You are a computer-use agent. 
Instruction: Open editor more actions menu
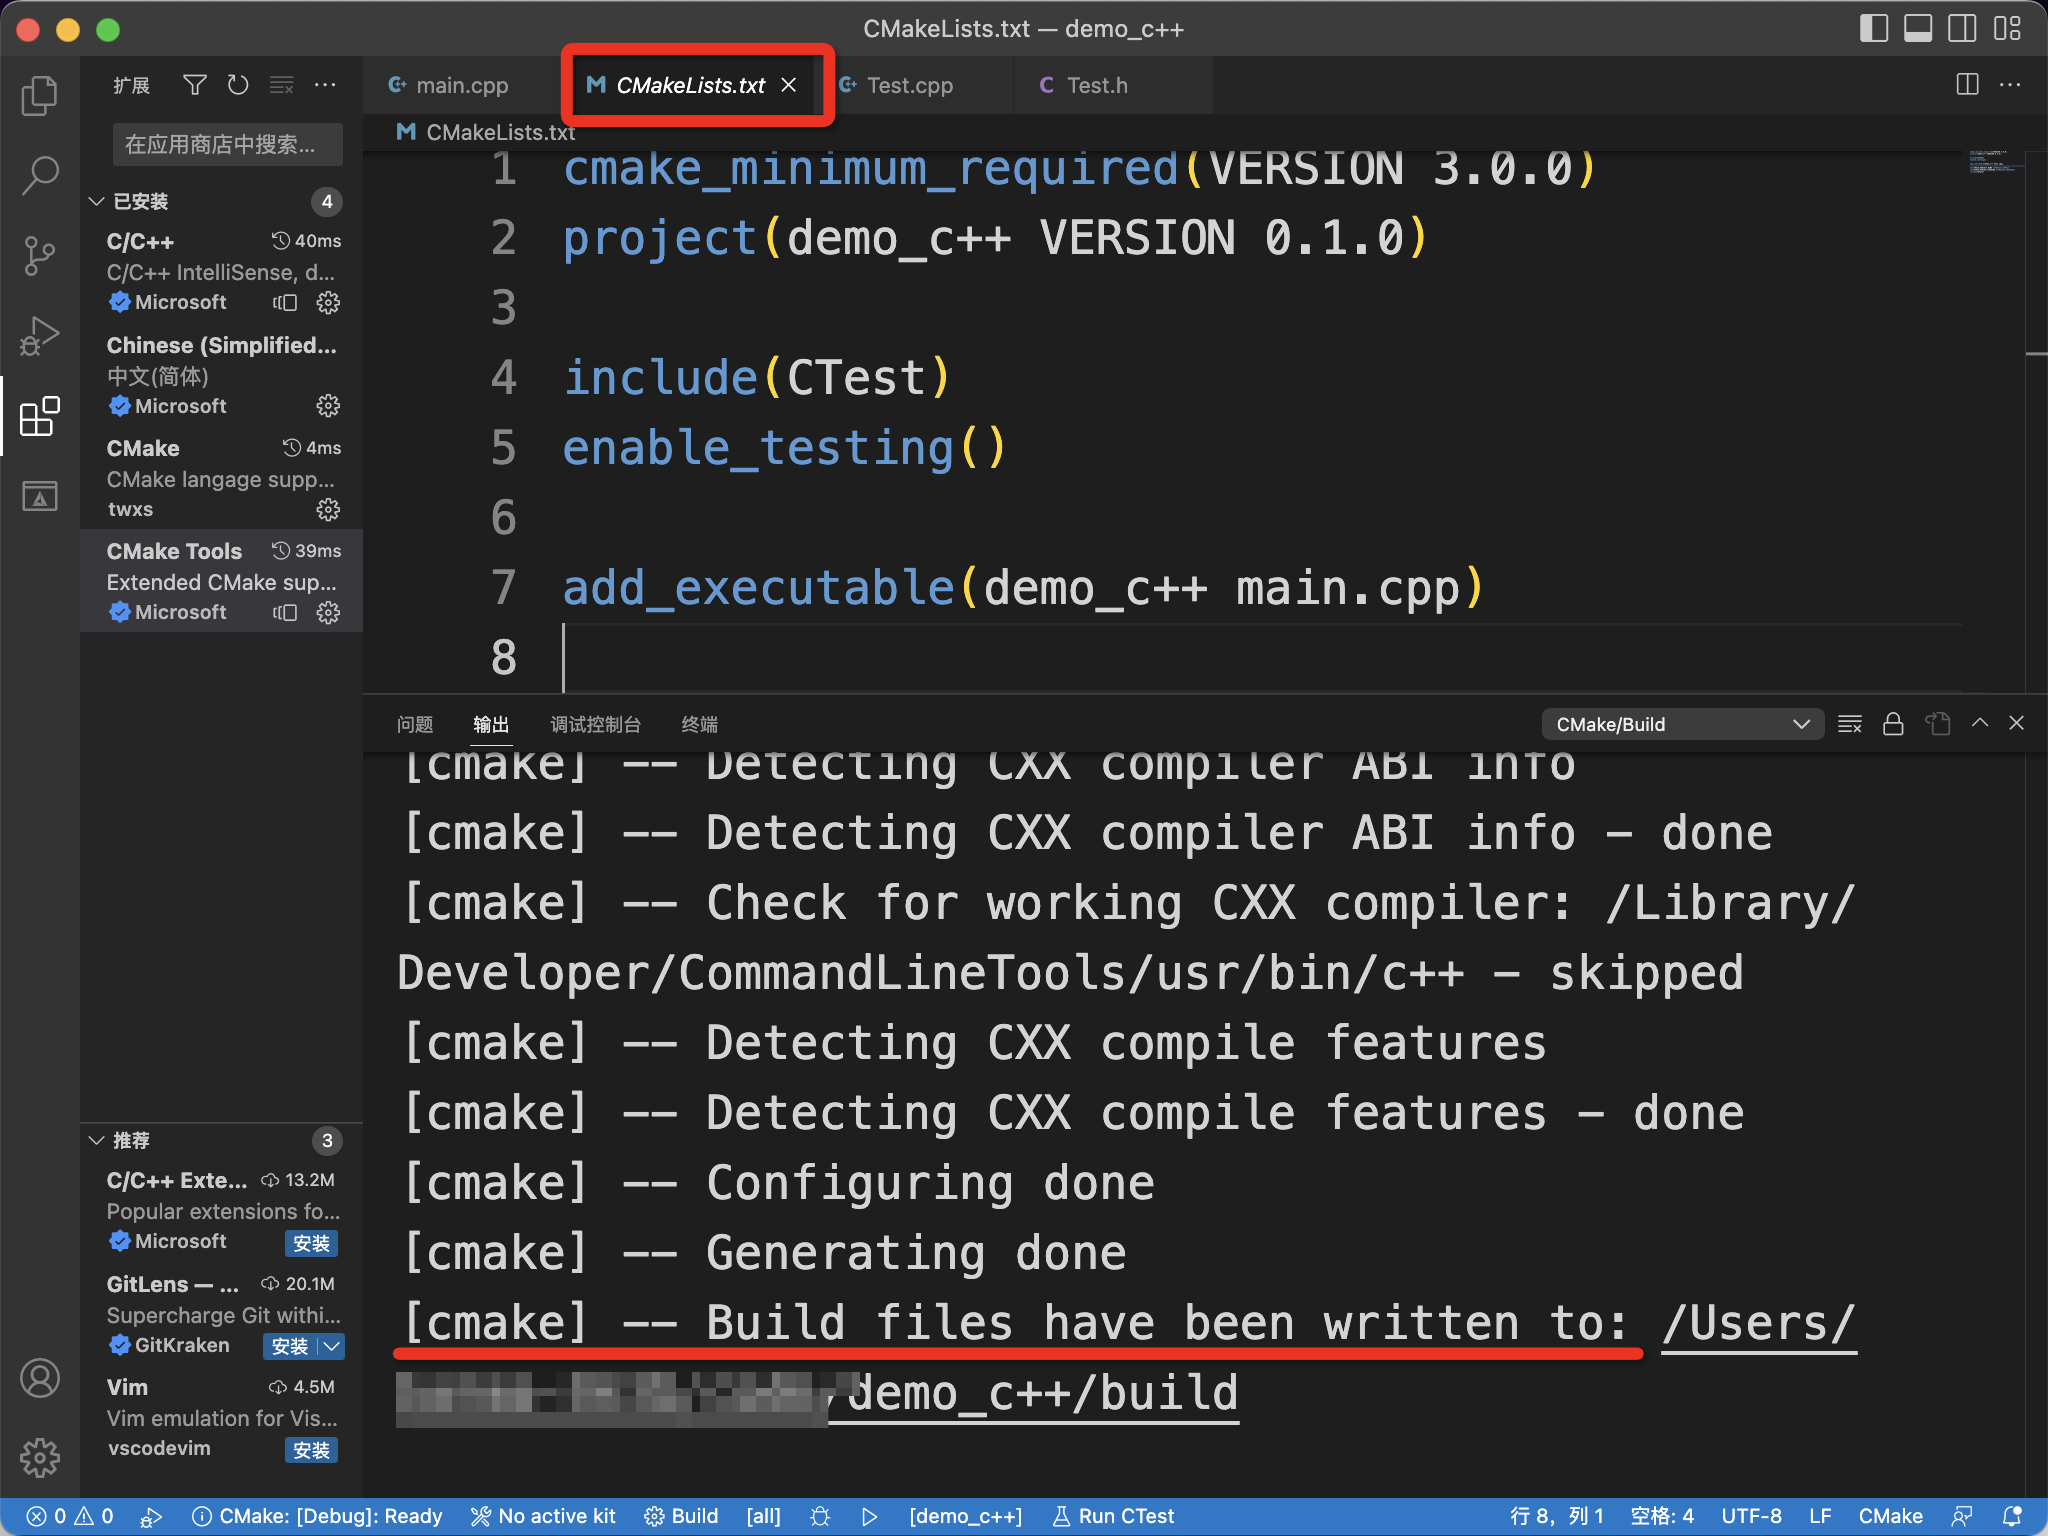(2010, 85)
